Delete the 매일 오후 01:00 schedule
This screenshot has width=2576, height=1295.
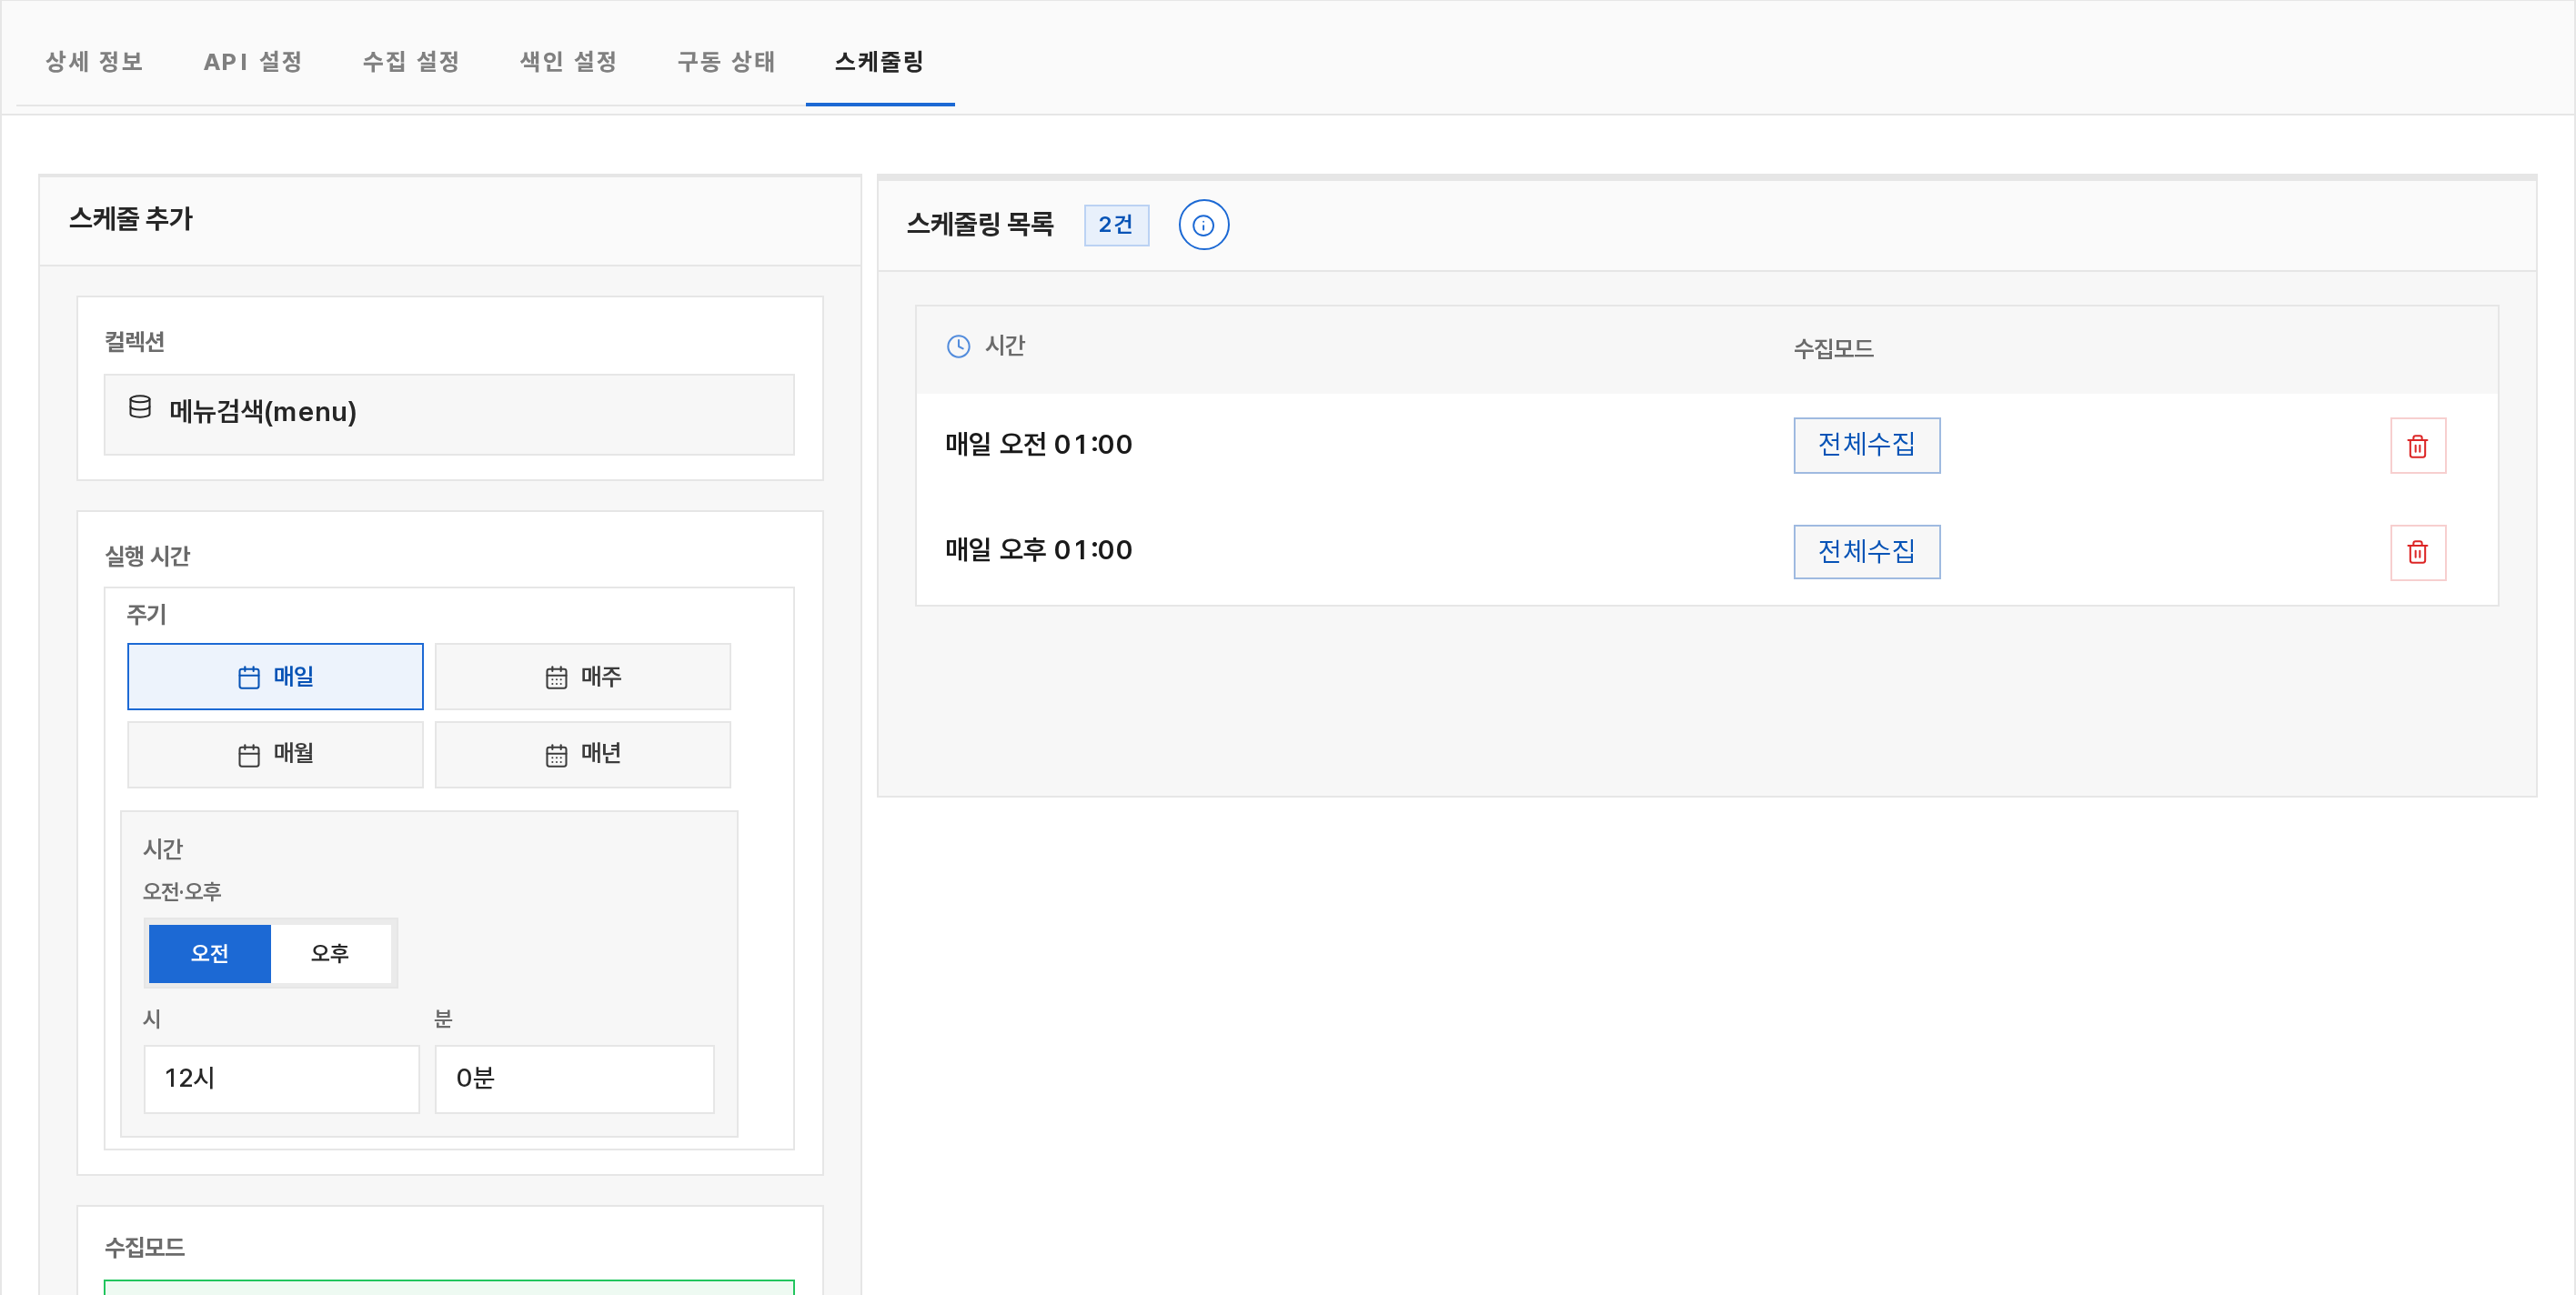click(x=2418, y=552)
